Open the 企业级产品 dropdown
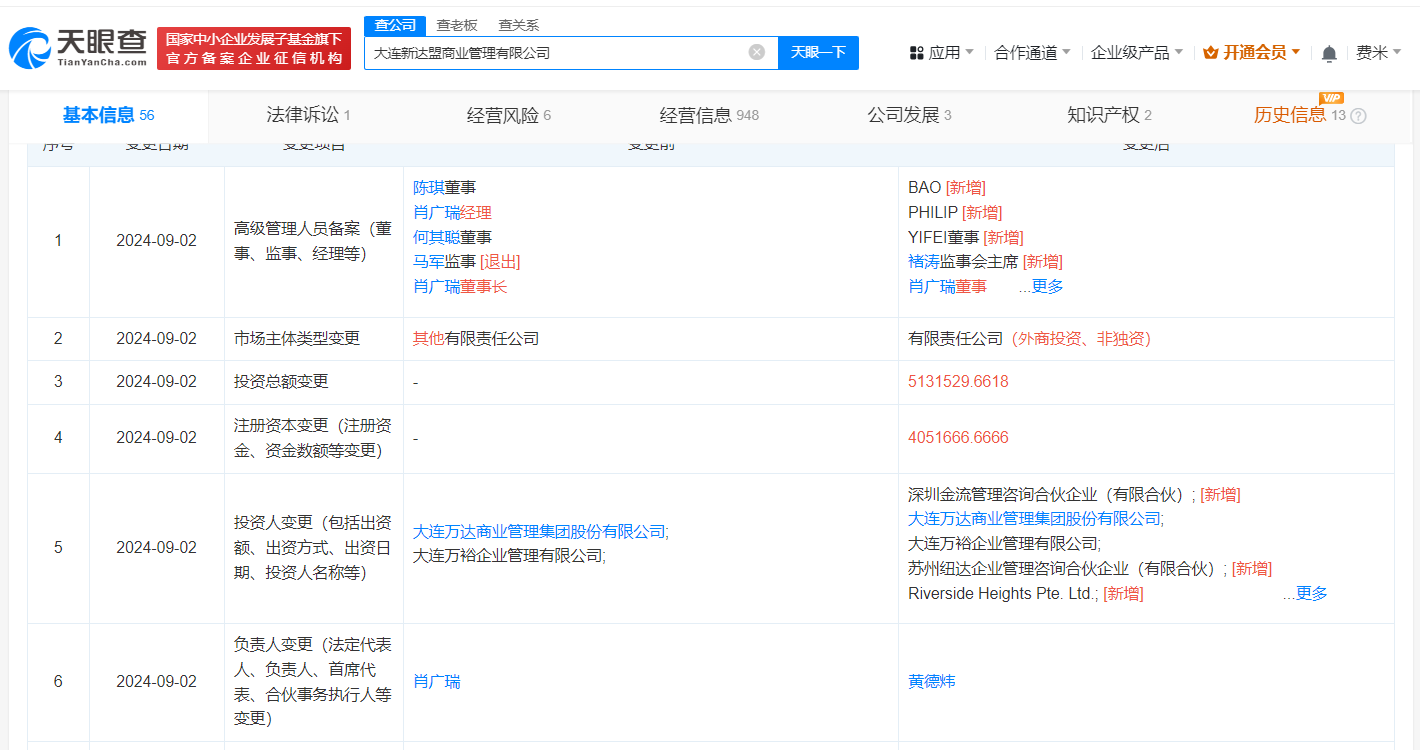Image resolution: width=1420 pixels, height=750 pixels. pyautogui.click(x=1136, y=53)
